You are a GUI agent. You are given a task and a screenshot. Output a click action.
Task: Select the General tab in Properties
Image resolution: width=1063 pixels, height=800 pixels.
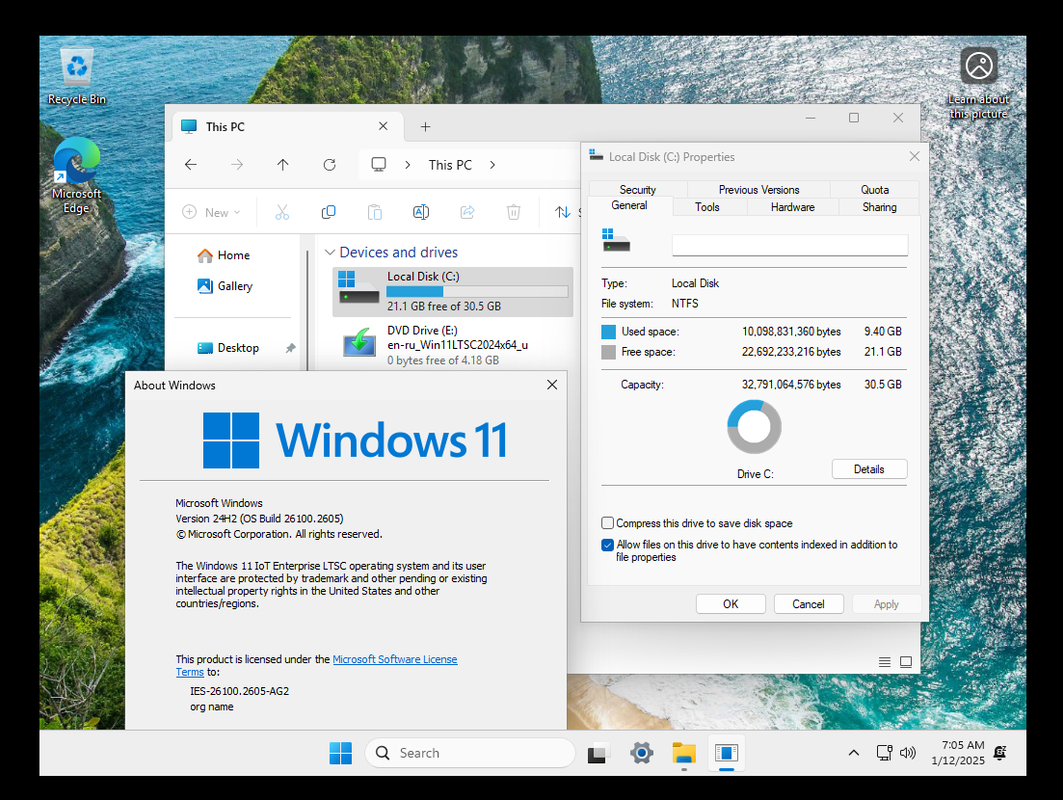(x=629, y=205)
